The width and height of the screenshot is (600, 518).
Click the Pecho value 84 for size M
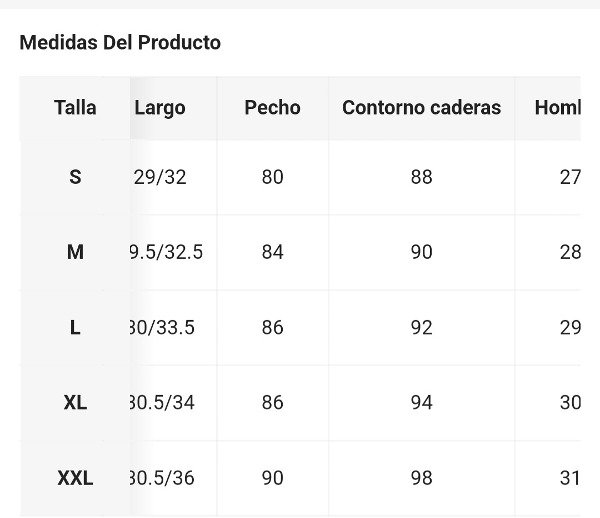click(272, 252)
